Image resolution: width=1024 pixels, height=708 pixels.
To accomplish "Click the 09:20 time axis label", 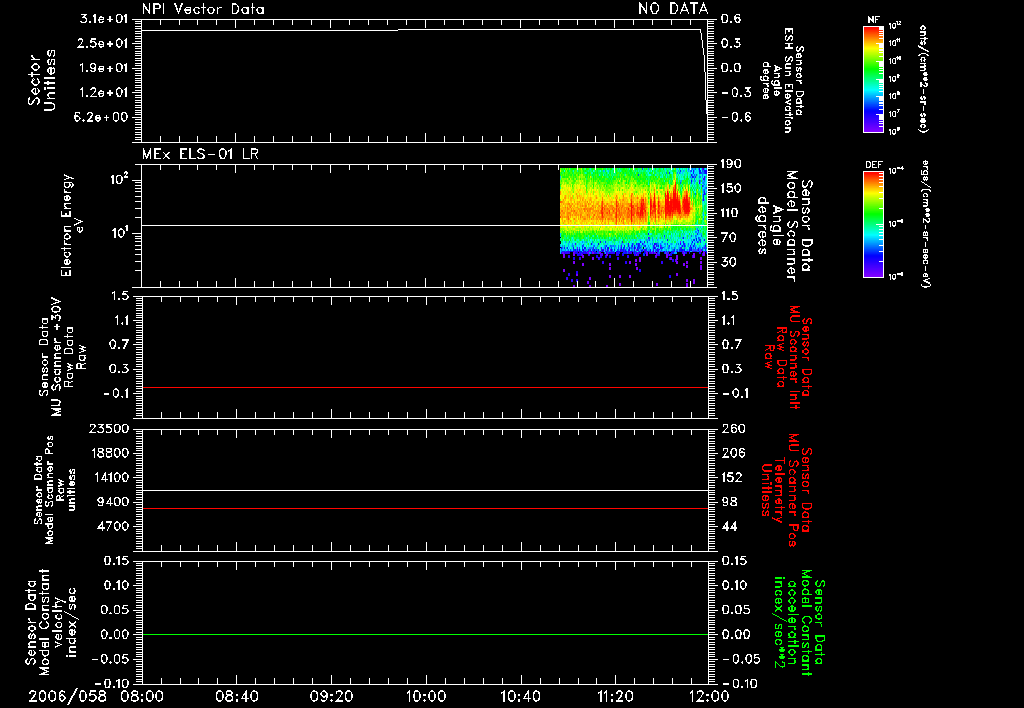I will (331, 696).
